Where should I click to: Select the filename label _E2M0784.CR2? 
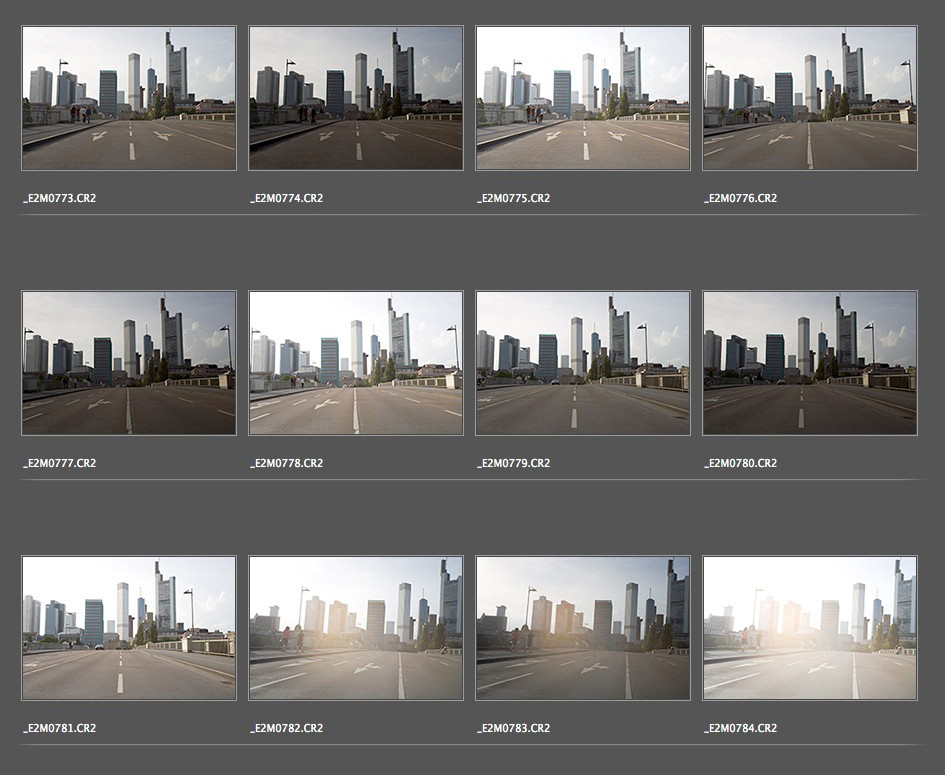(740, 728)
